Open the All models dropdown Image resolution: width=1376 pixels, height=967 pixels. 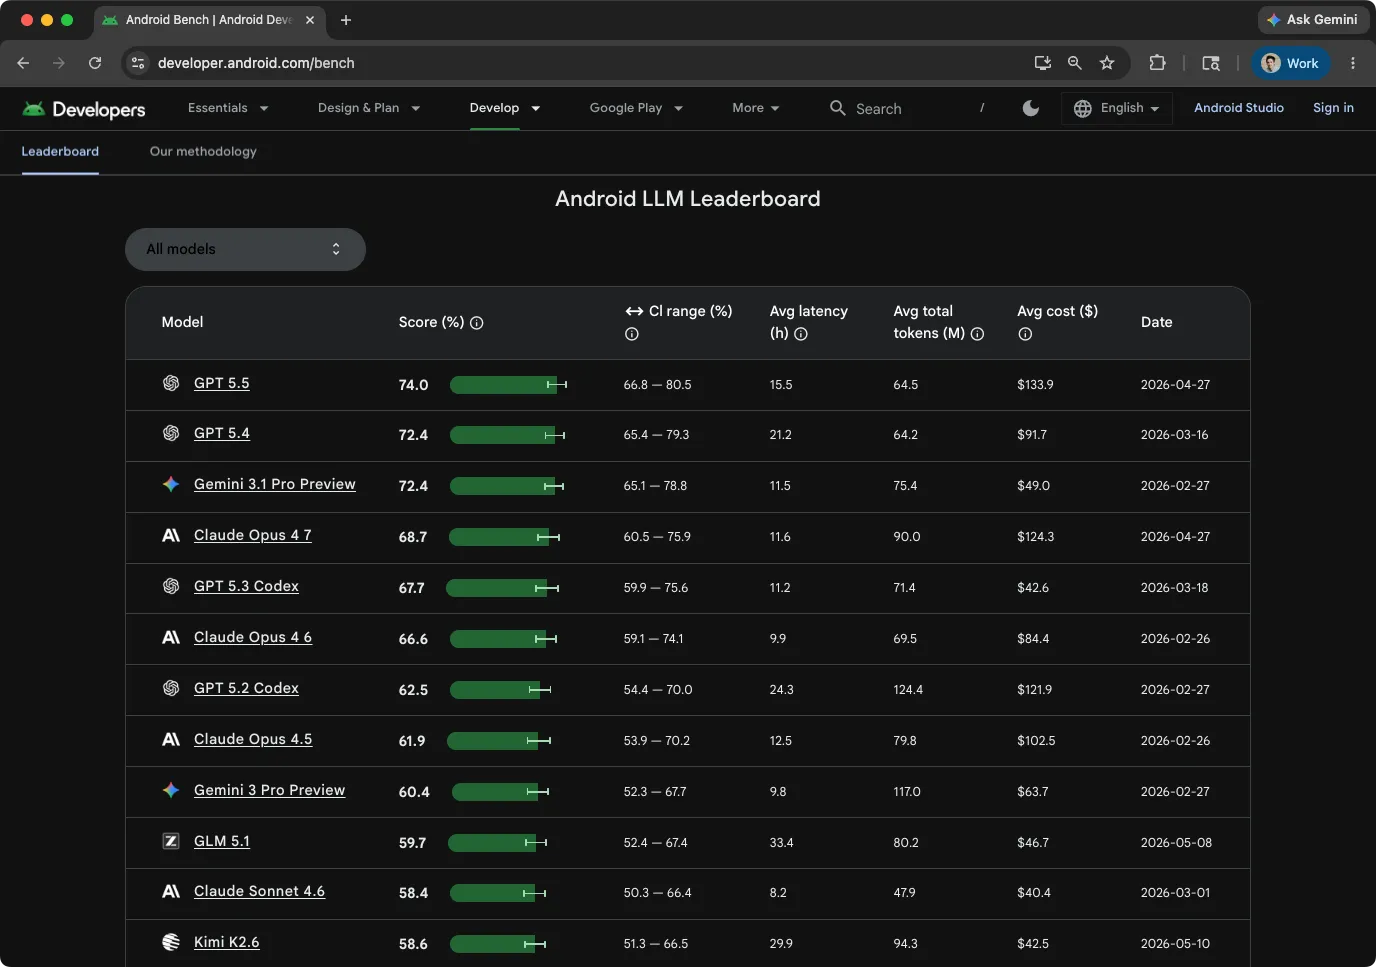[x=245, y=249]
